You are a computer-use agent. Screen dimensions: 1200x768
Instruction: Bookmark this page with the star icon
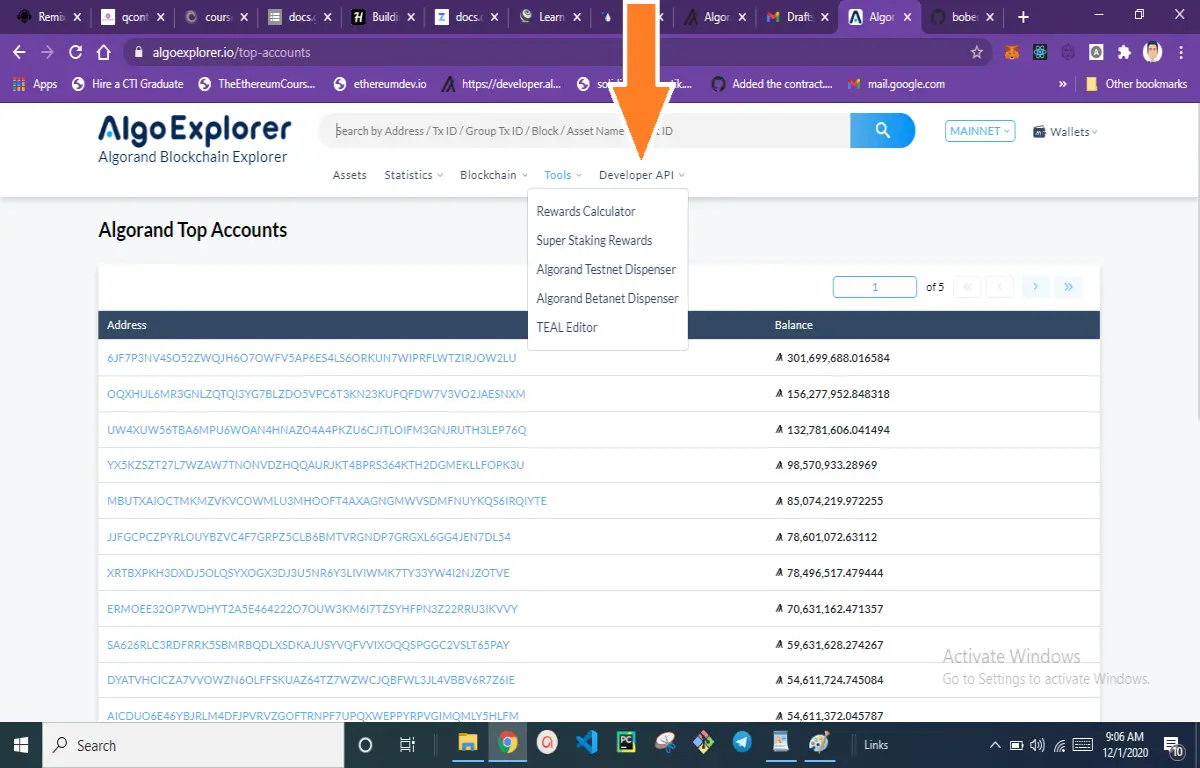[x=977, y=52]
